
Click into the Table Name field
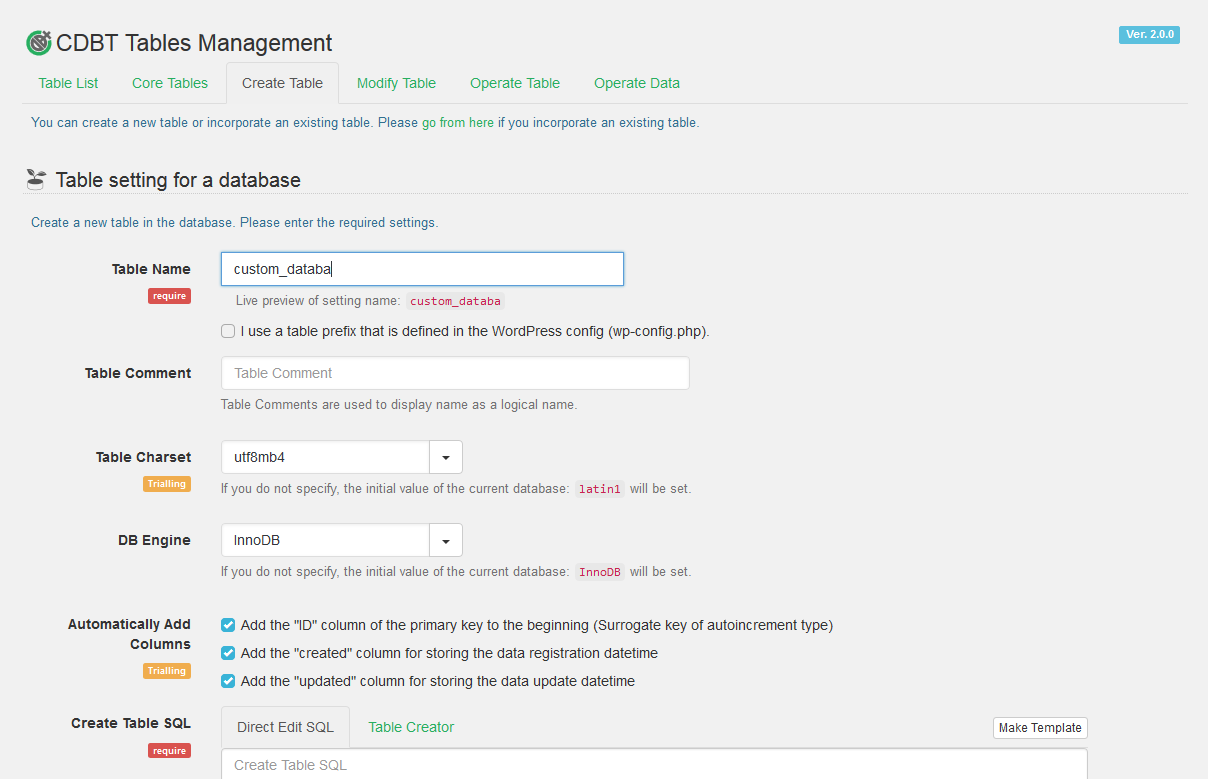422,269
